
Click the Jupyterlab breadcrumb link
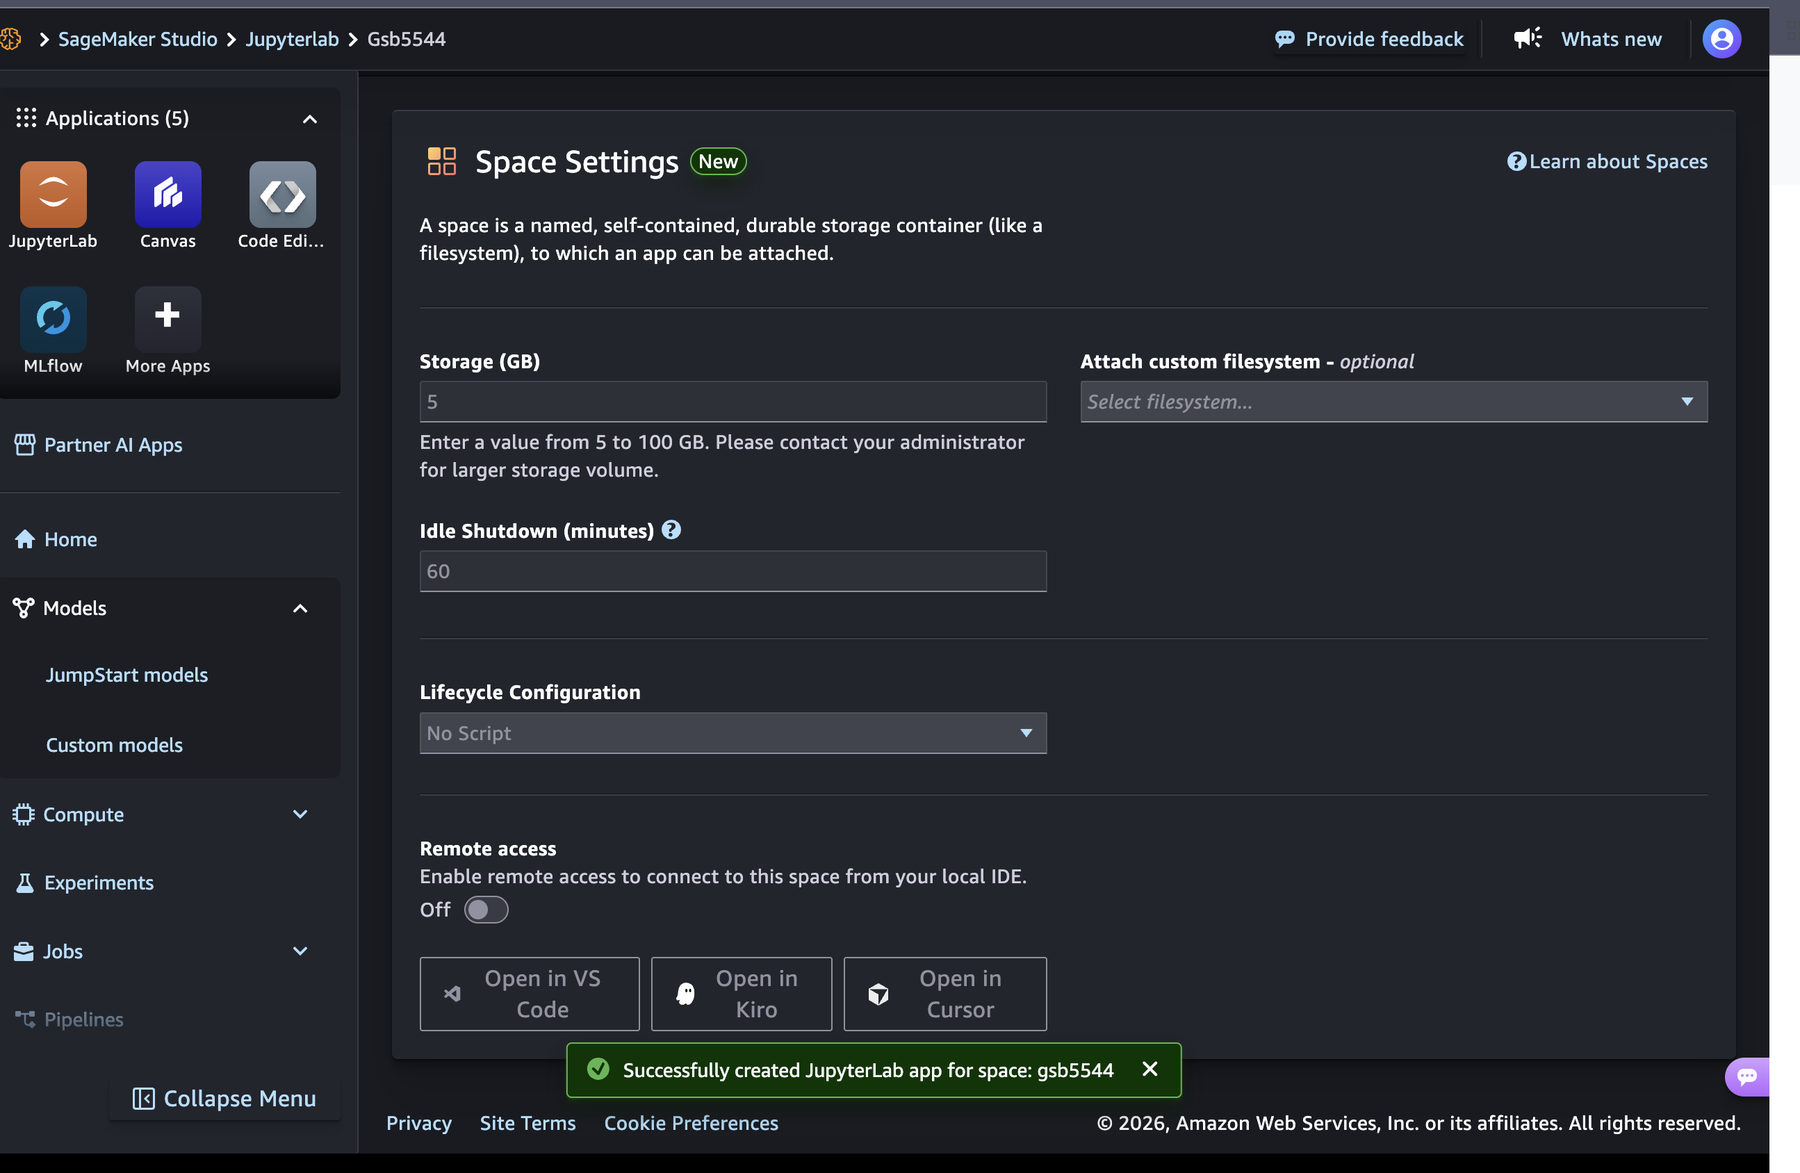[x=292, y=39]
